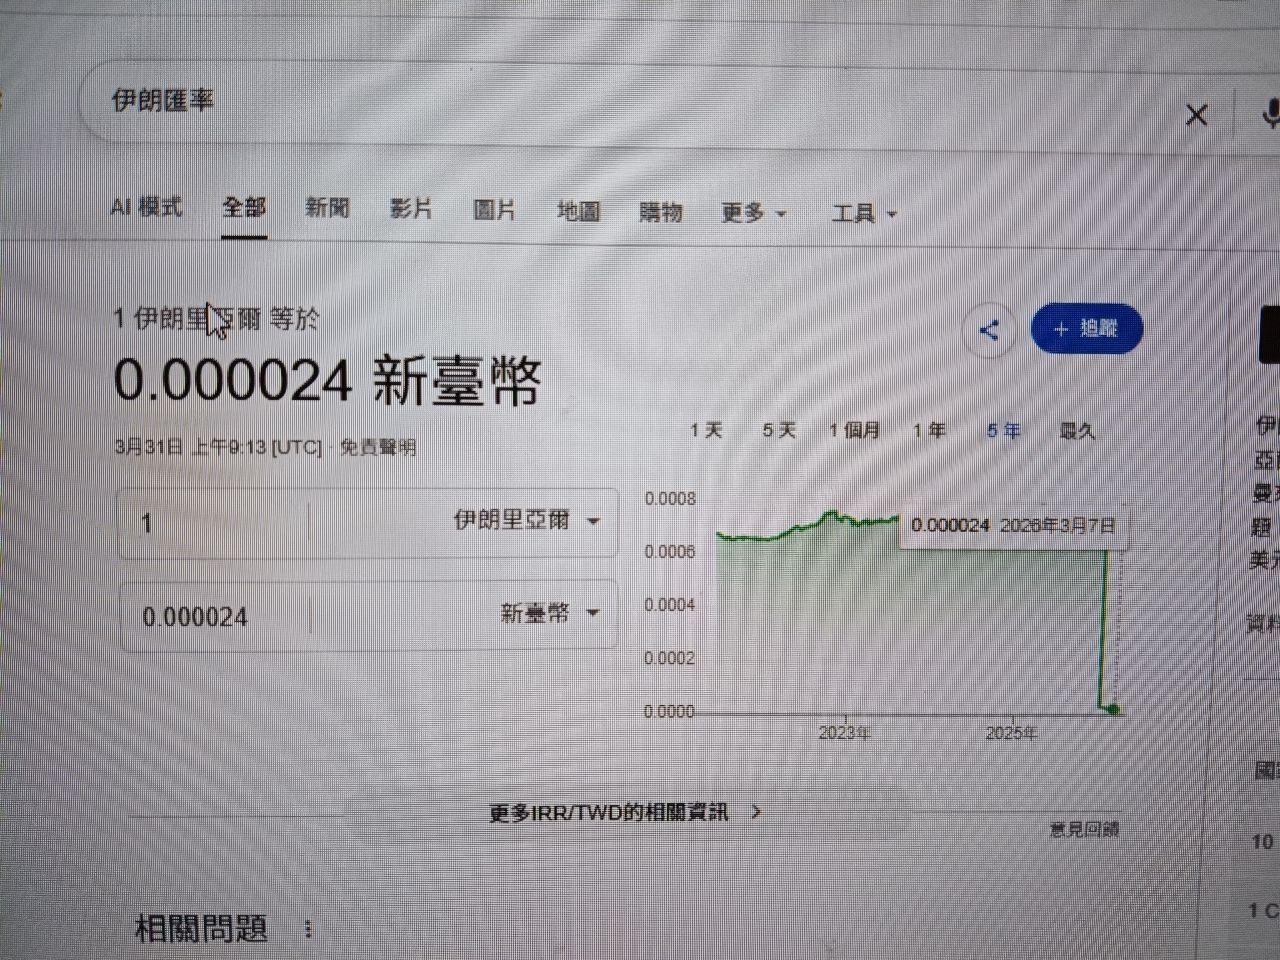
Task: Select the 1 個月 chart range
Action: pos(854,430)
